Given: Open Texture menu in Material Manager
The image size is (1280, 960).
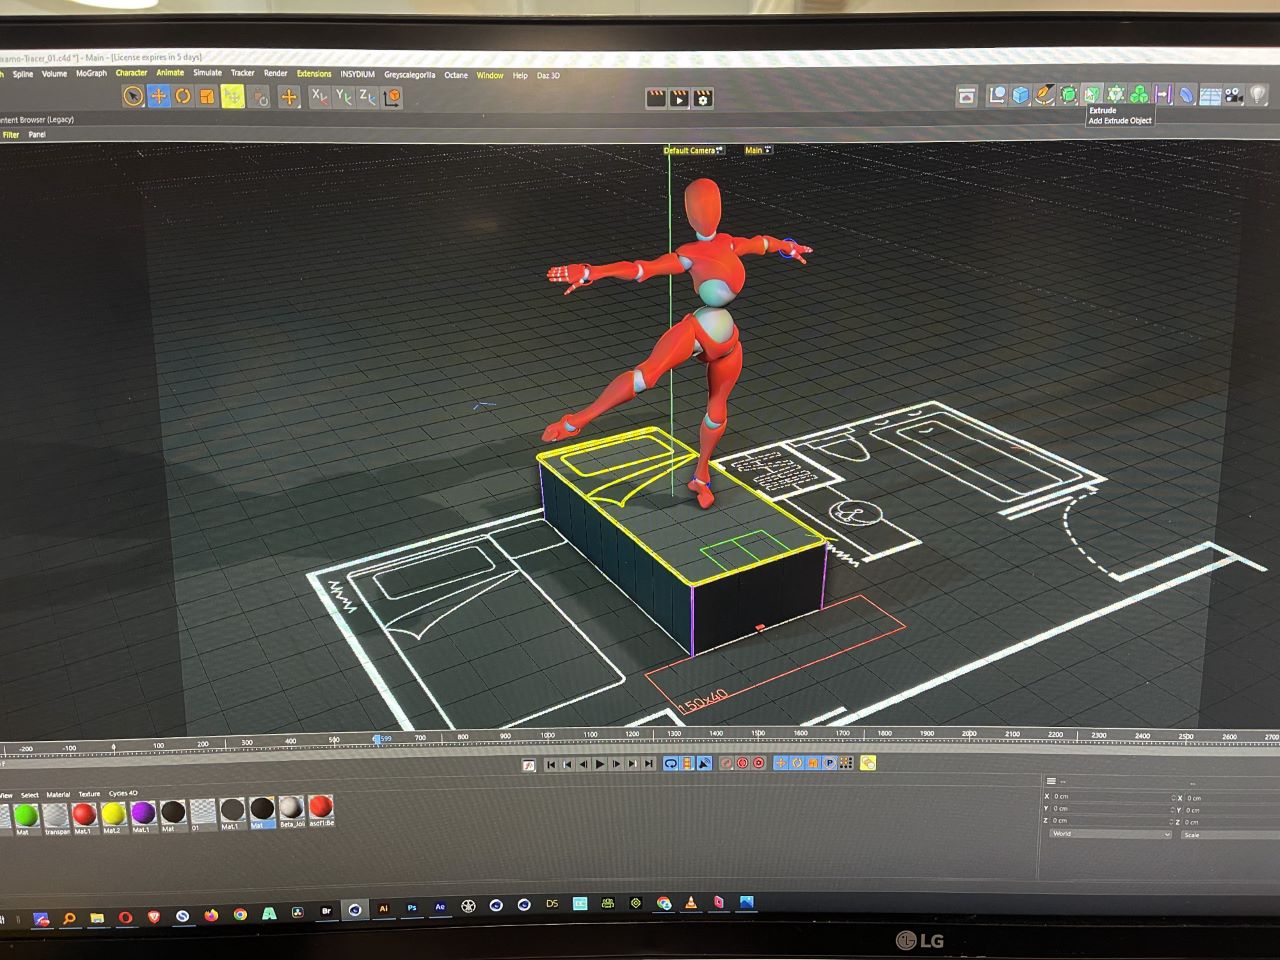Looking at the screenshot, I should (90, 794).
